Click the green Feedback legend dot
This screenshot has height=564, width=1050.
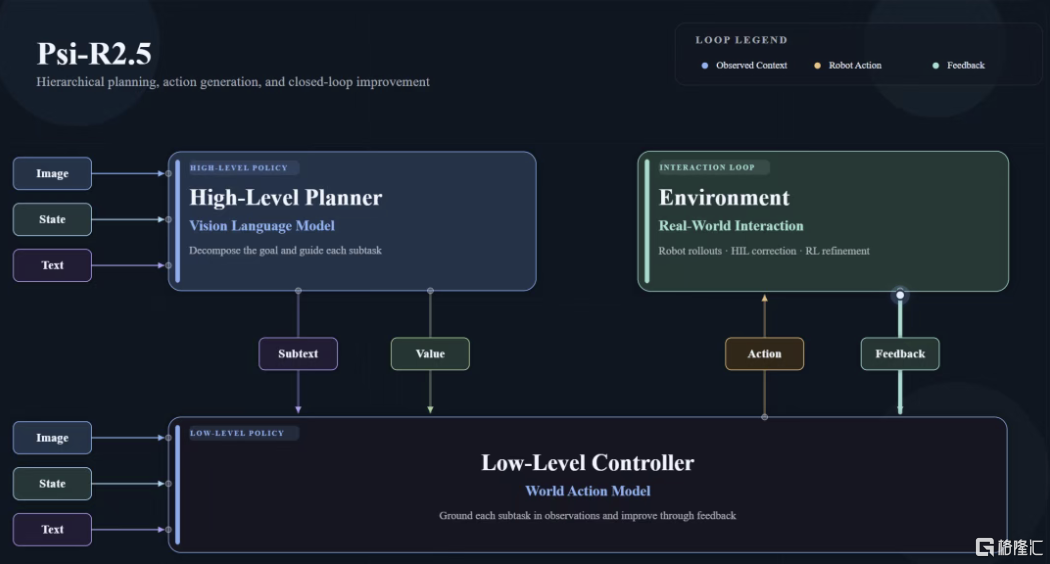tap(935, 66)
